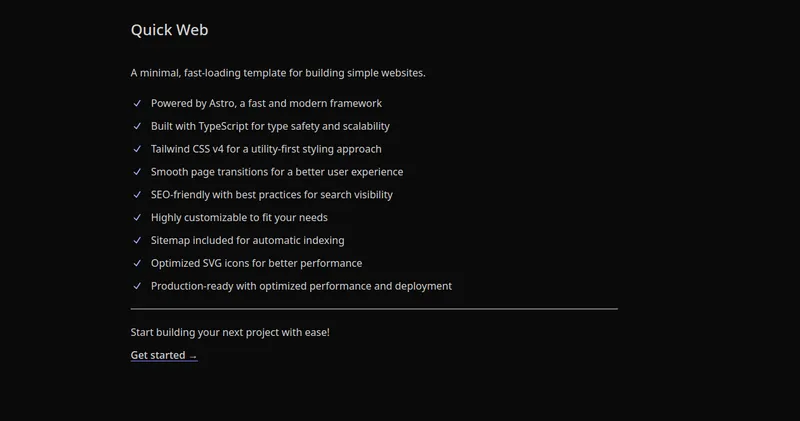The width and height of the screenshot is (800, 421).
Task: Click the Quick Web page title
Action: (169, 30)
